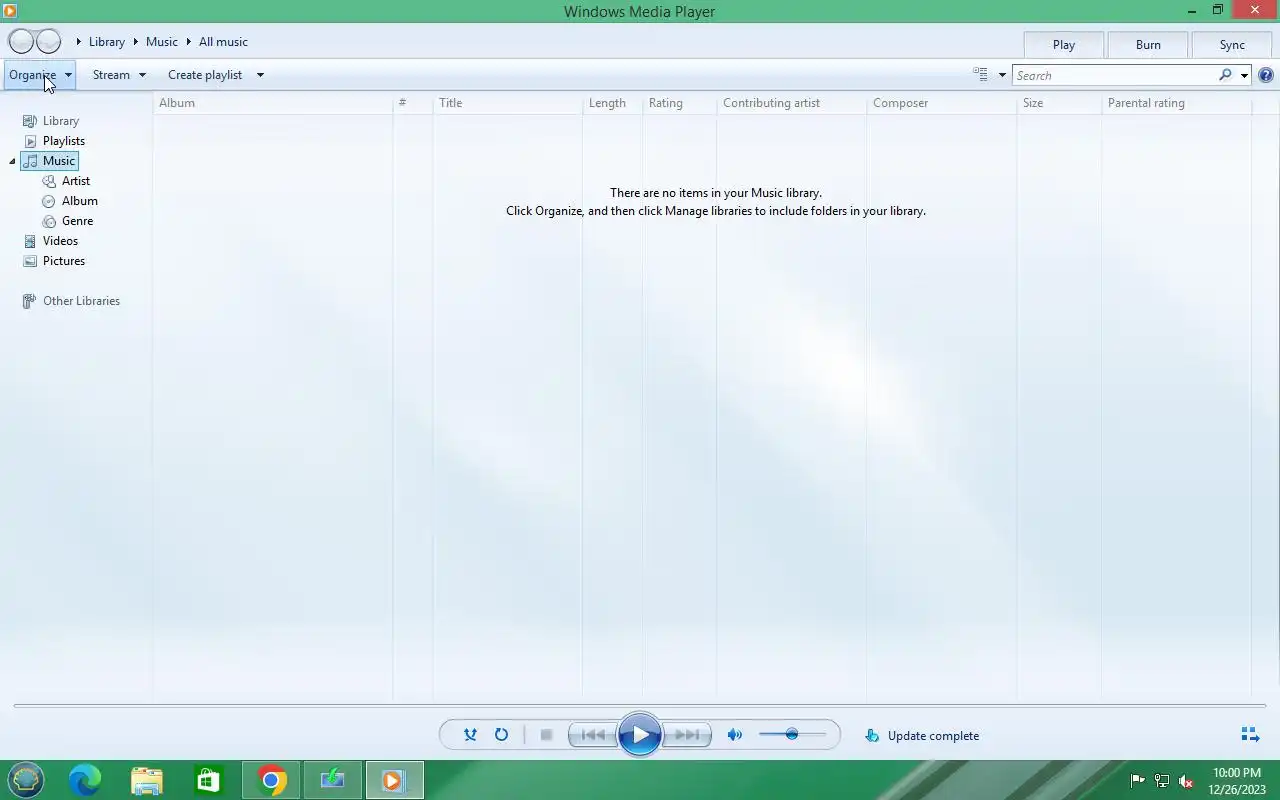Open the Stream menu
1280x800 pixels.
119,75
